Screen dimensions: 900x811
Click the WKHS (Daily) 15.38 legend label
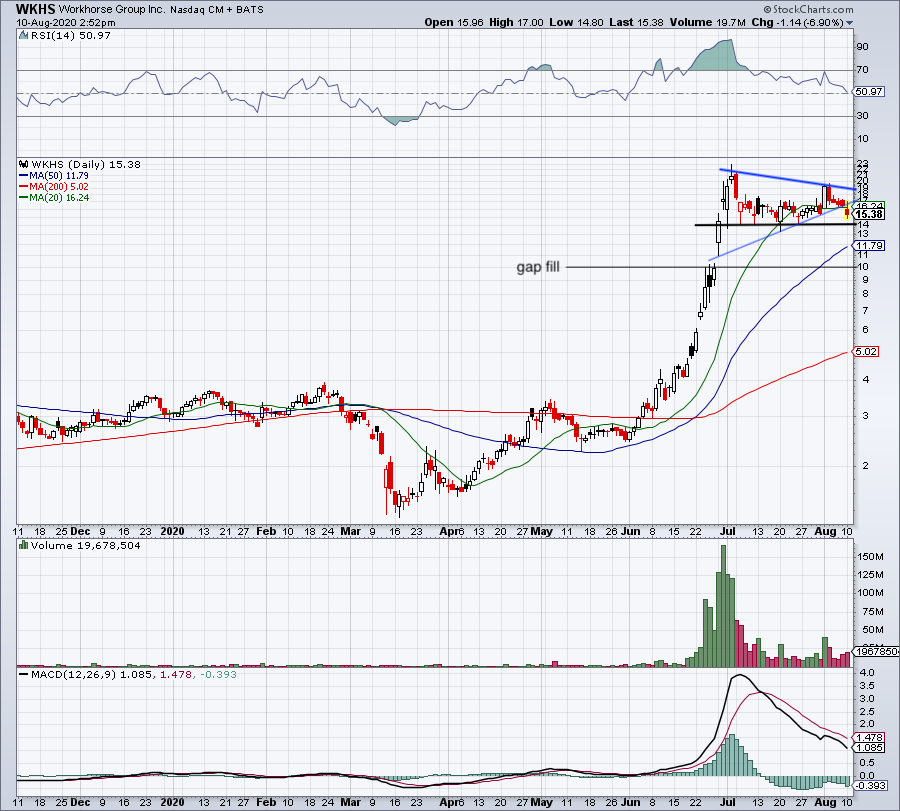tap(86, 165)
